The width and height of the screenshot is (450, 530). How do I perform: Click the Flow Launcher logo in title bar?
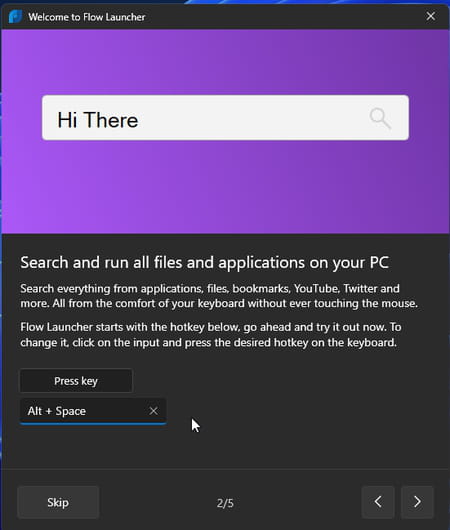(15, 17)
